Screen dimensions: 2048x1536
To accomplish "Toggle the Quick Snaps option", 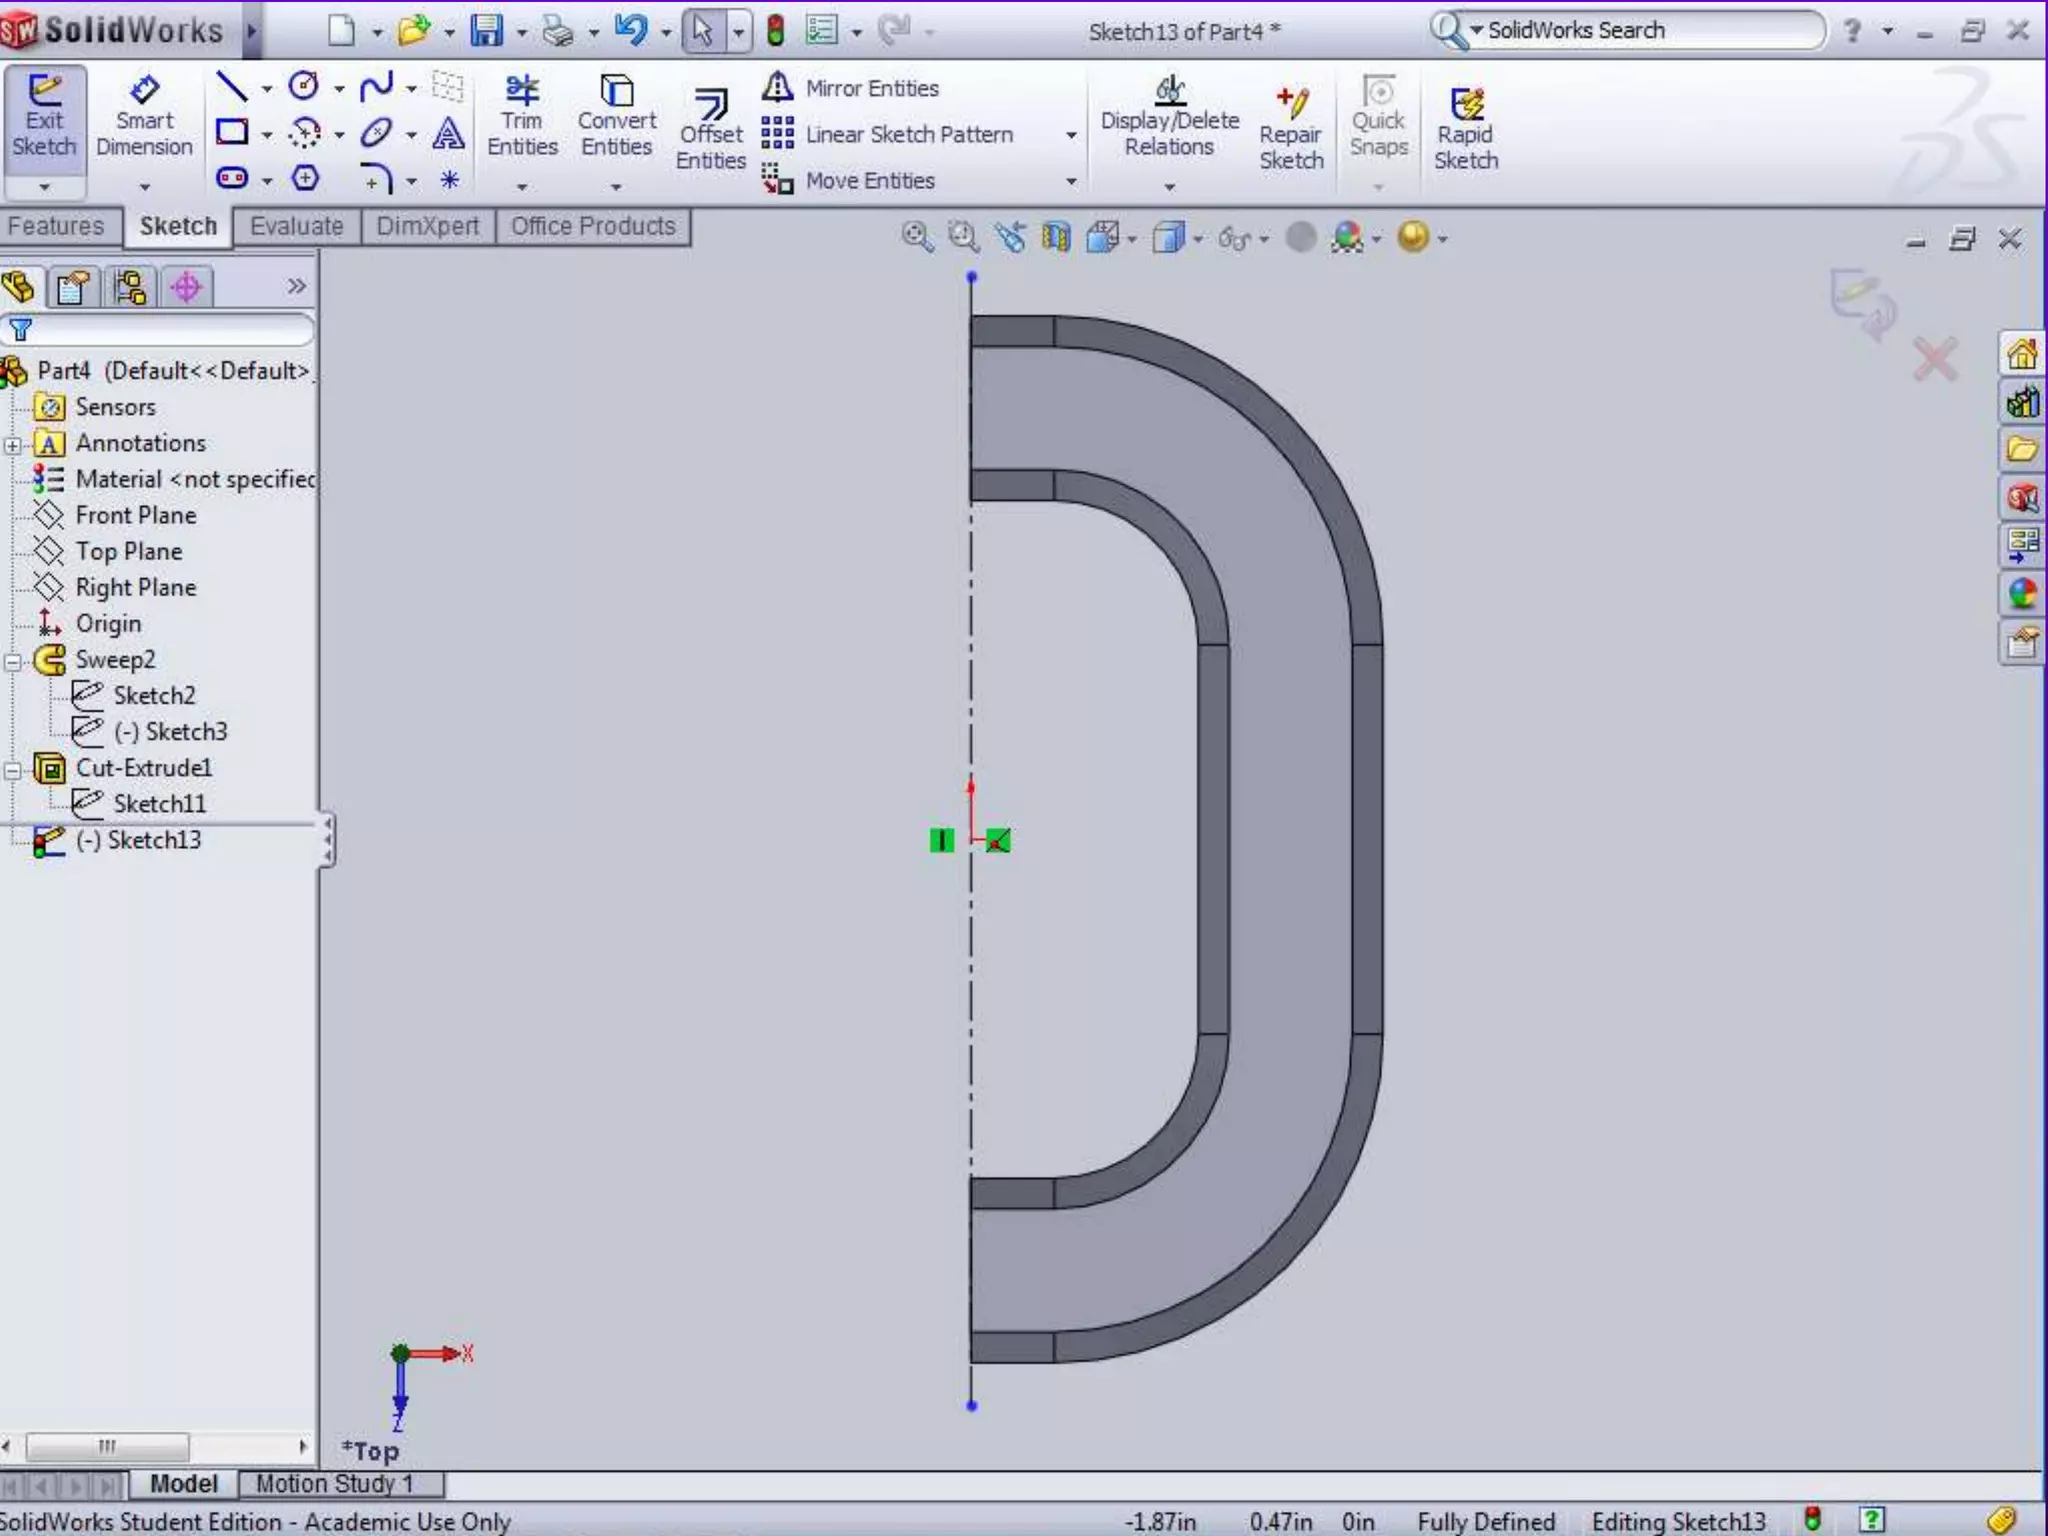I will coord(1378,118).
